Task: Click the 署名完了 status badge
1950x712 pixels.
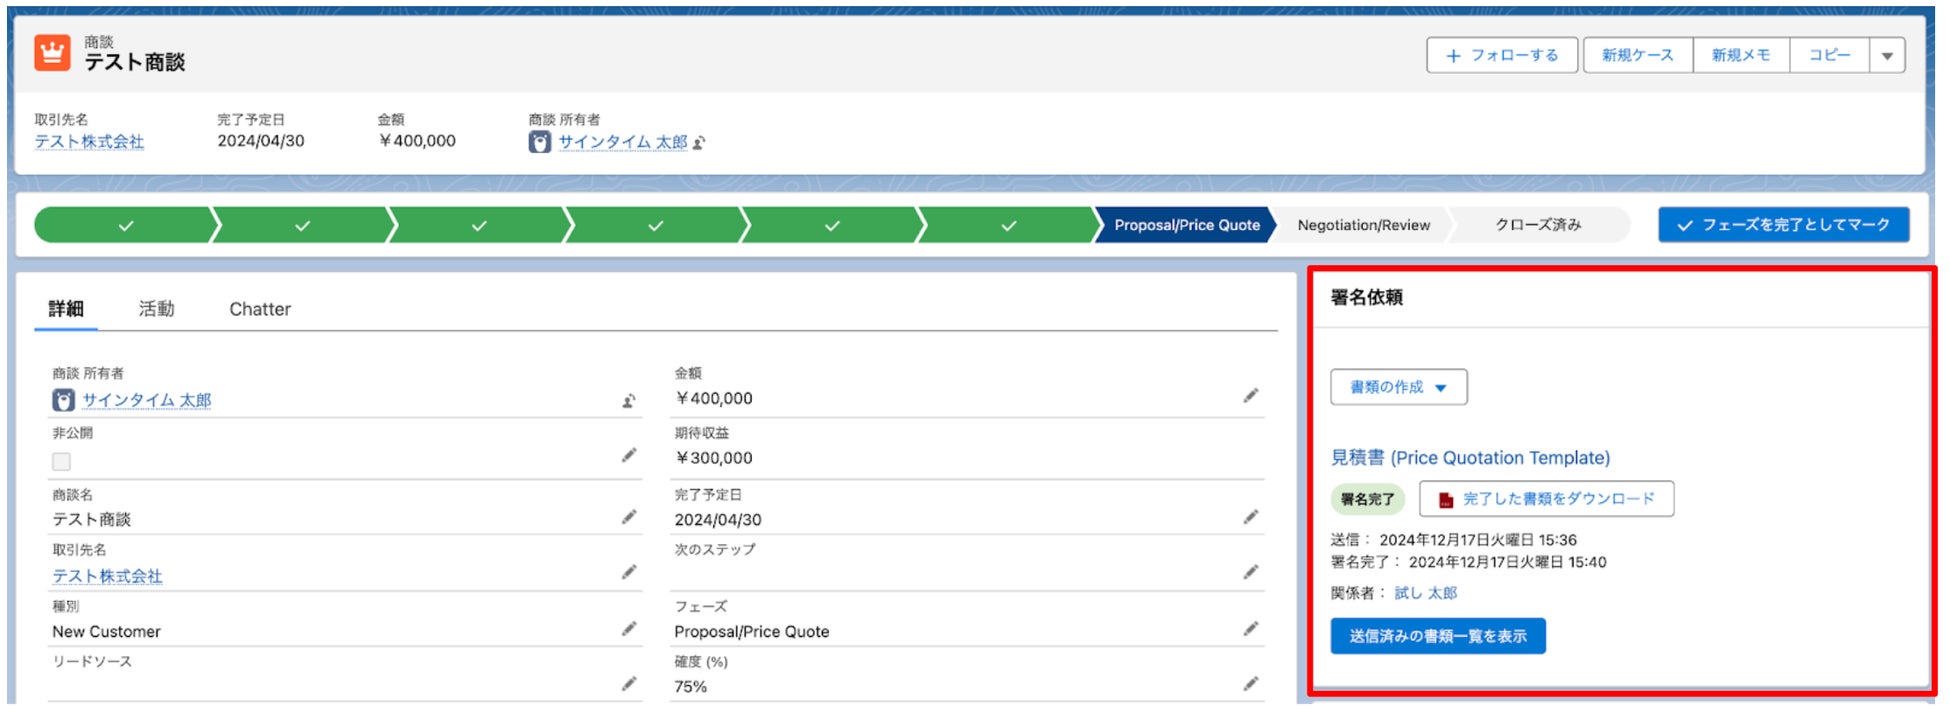Action: (1367, 499)
